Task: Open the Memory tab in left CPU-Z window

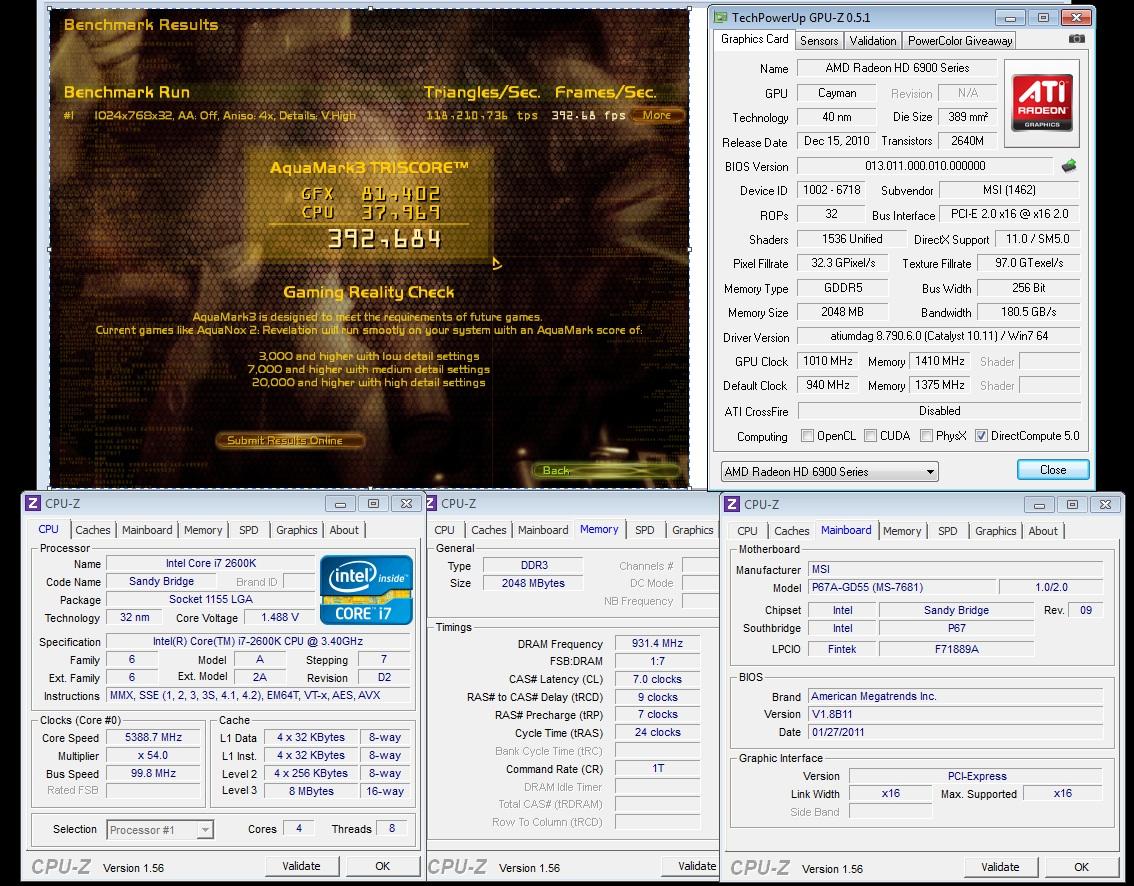Action: coord(202,529)
